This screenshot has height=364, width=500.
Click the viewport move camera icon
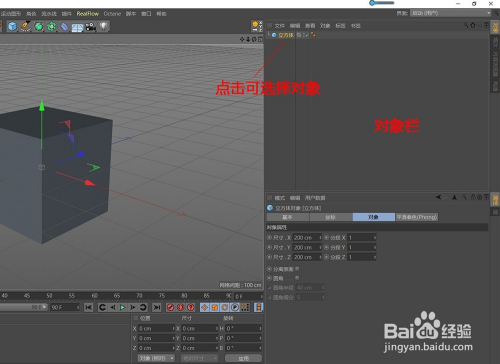(242, 39)
